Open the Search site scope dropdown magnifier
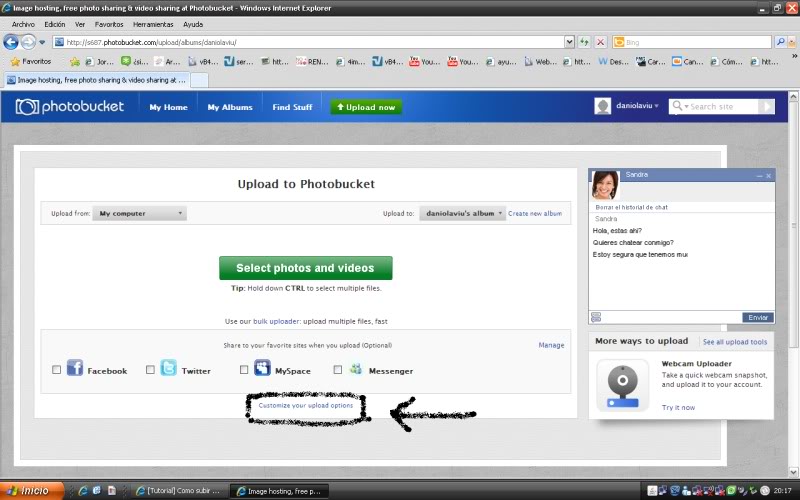This screenshot has width=800, height=500. coord(680,106)
